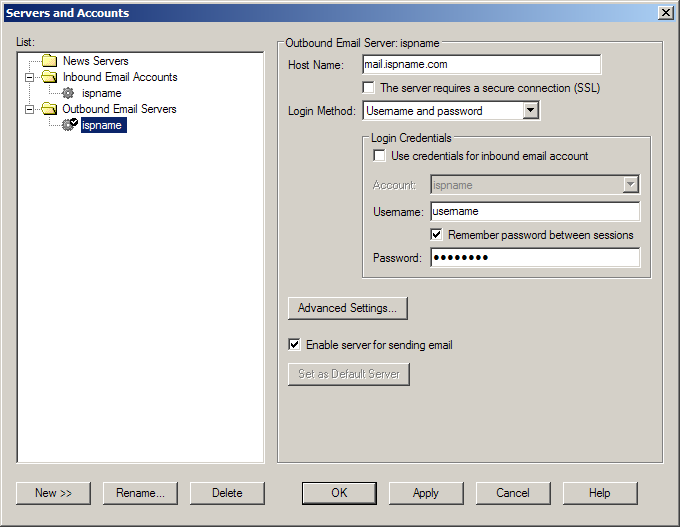Disable the Enable server for sending email option
This screenshot has width=680, height=527.
pos(294,345)
